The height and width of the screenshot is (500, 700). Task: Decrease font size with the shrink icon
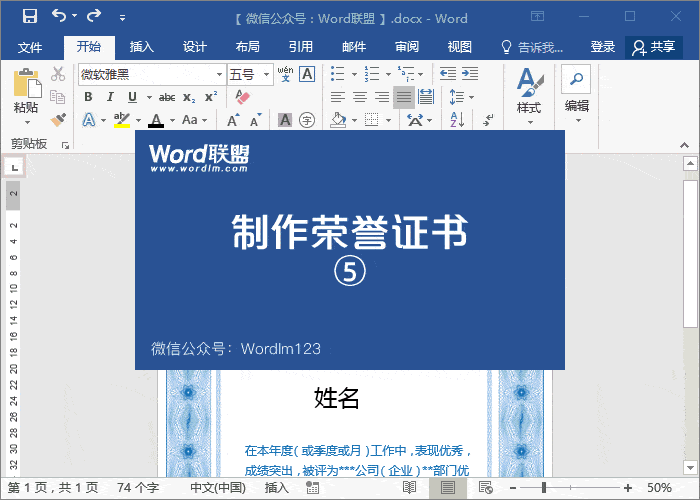tap(255, 120)
